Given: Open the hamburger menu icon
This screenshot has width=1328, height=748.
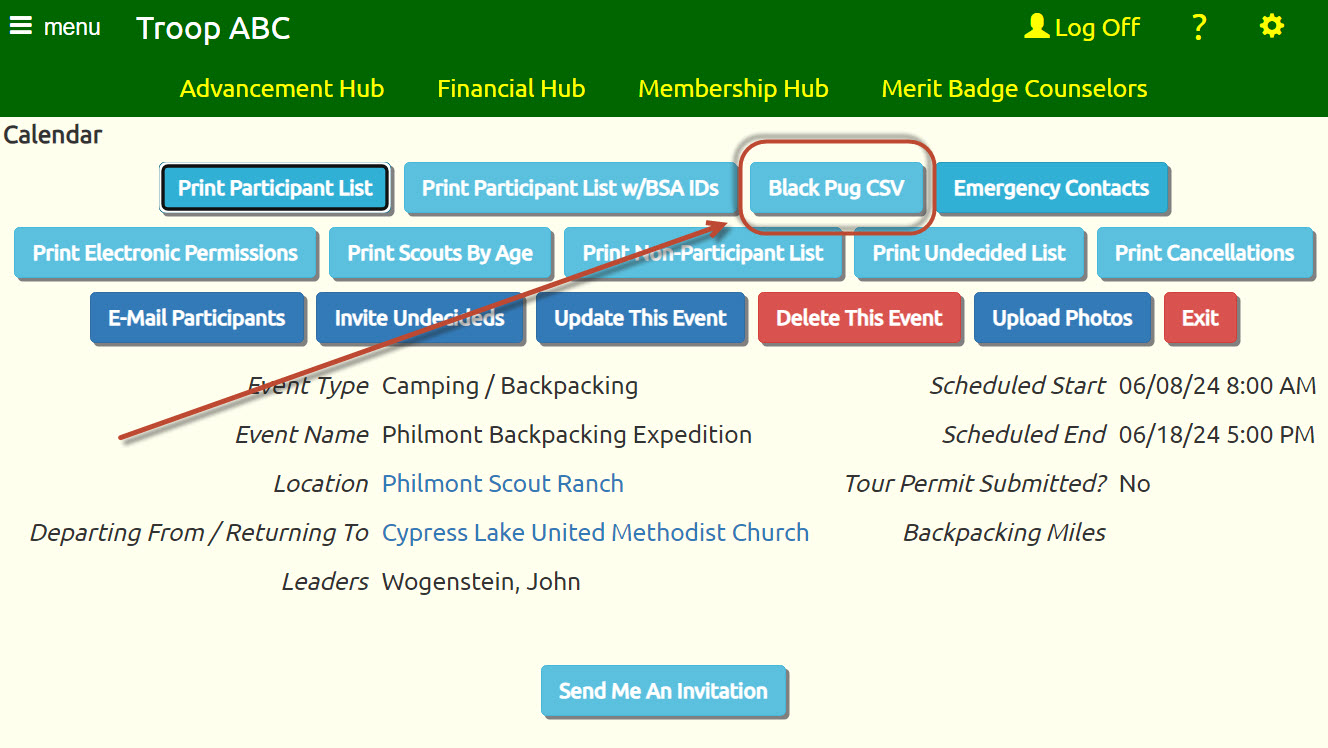Looking at the screenshot, I should click(x=20, y=26).
